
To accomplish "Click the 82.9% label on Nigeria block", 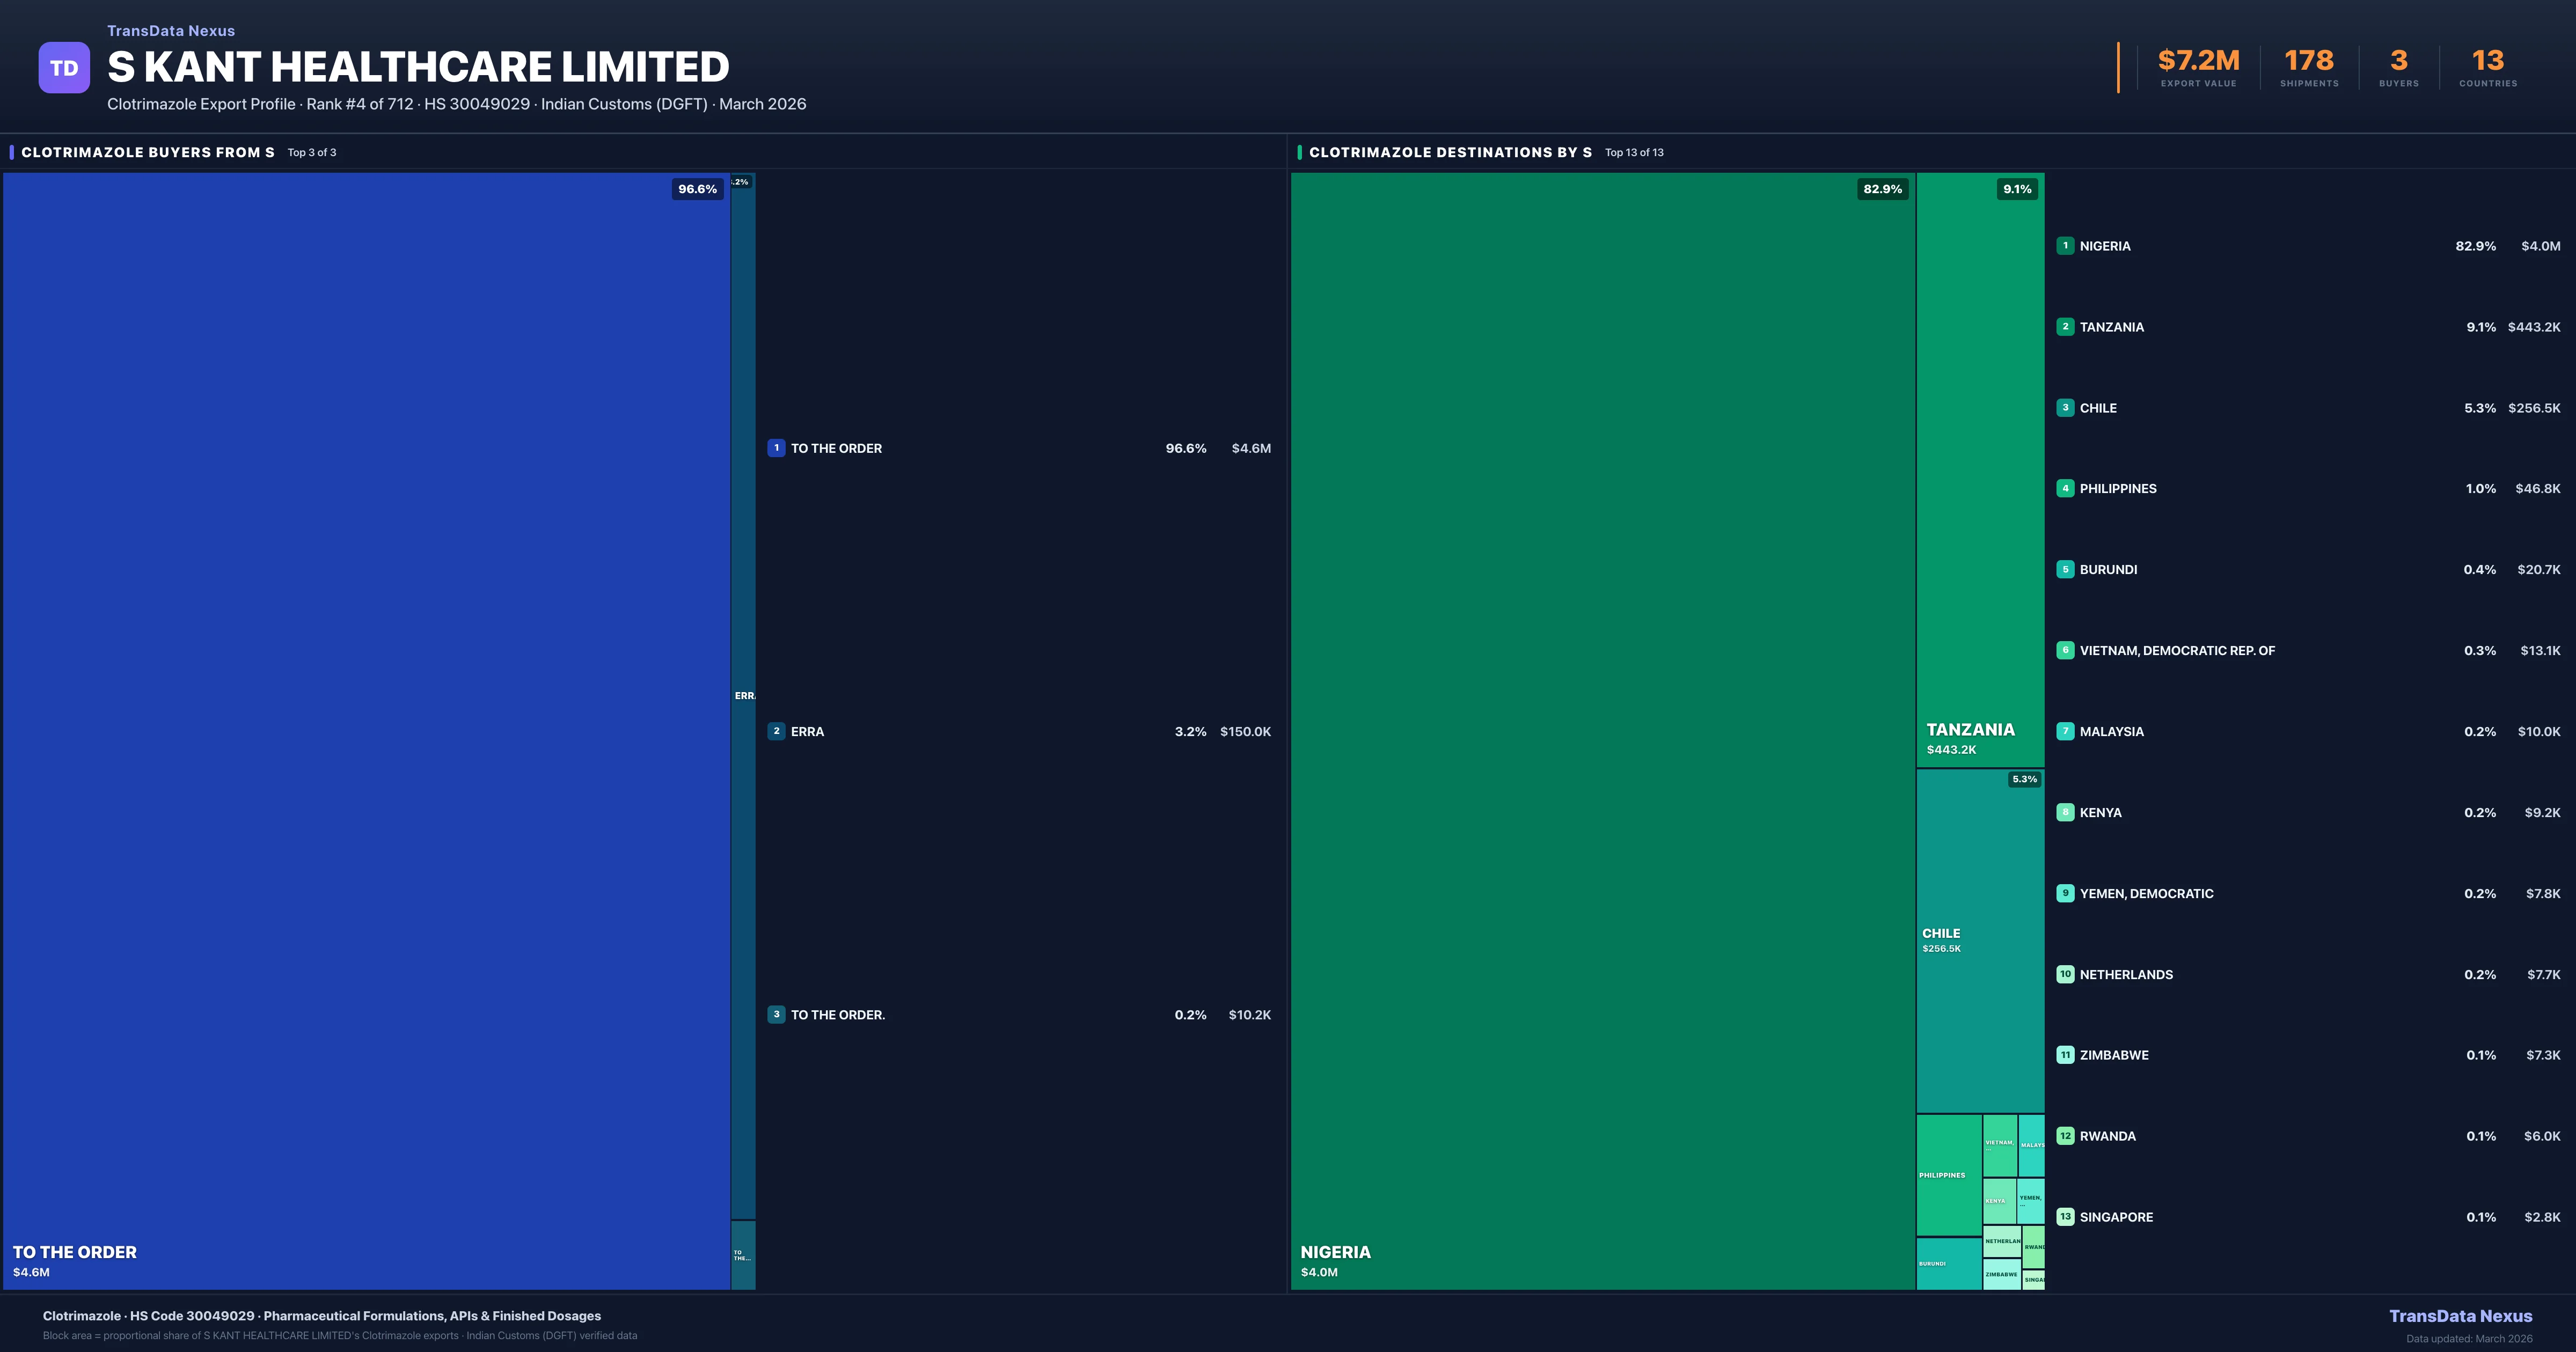I will coord(1882,189).
